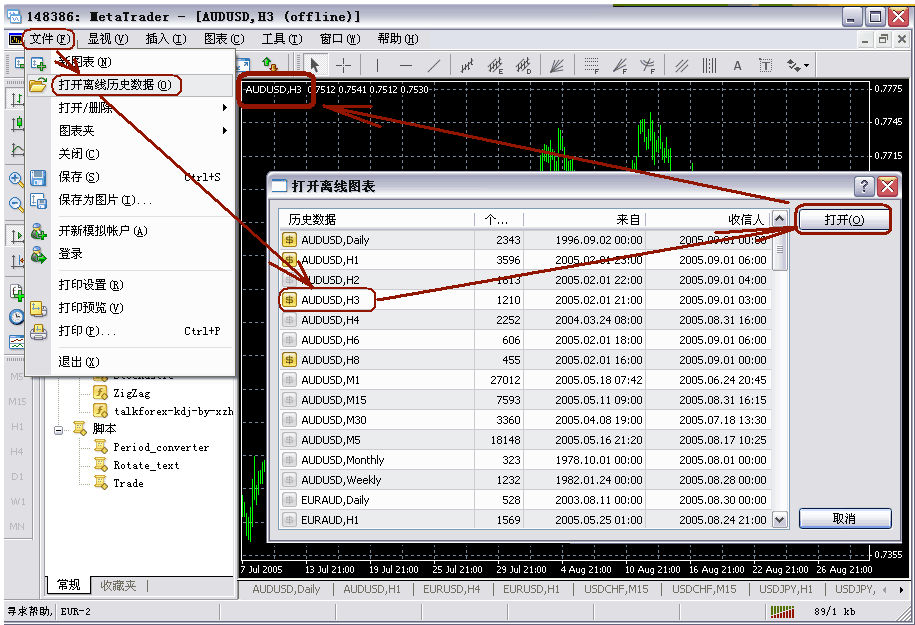Select 开新模拟帐户(A) menu entry
The image size is (915, 625).
[x=131, y=231]
